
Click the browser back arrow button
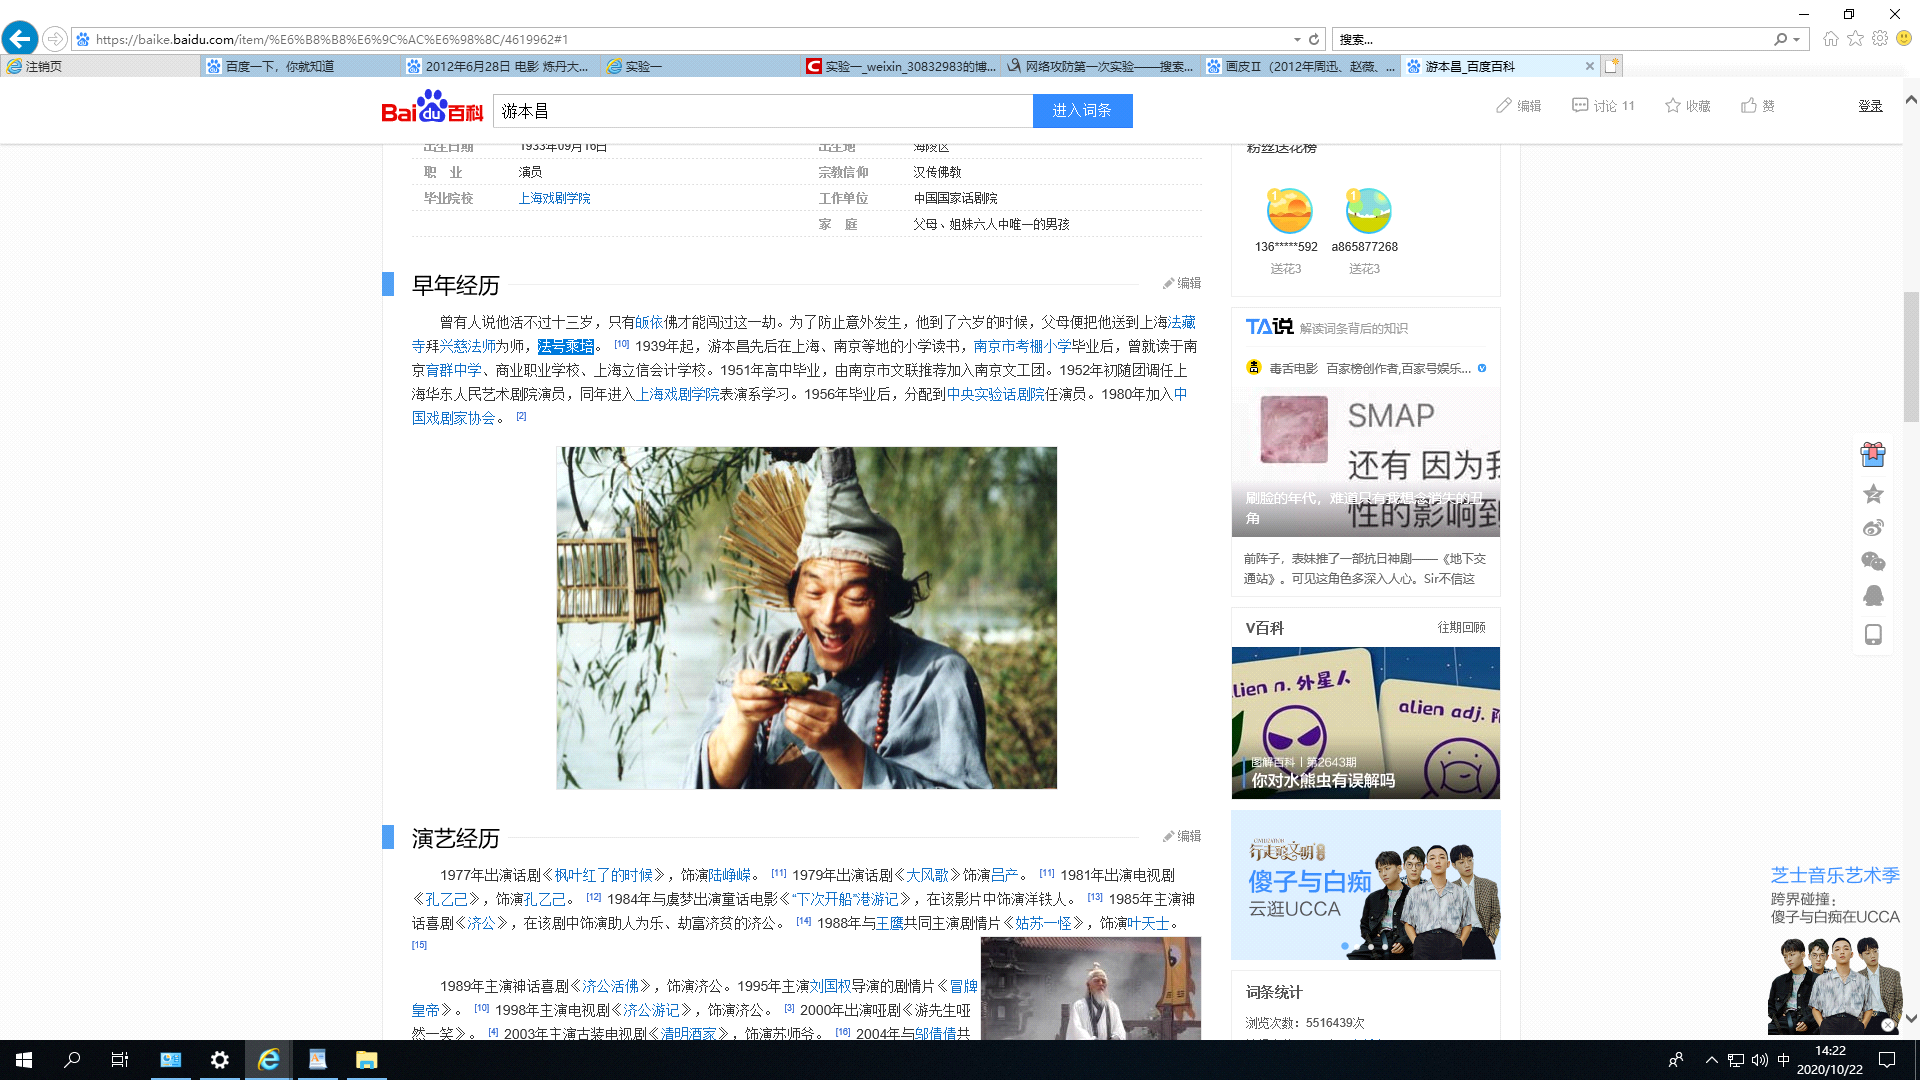point(20,39)
